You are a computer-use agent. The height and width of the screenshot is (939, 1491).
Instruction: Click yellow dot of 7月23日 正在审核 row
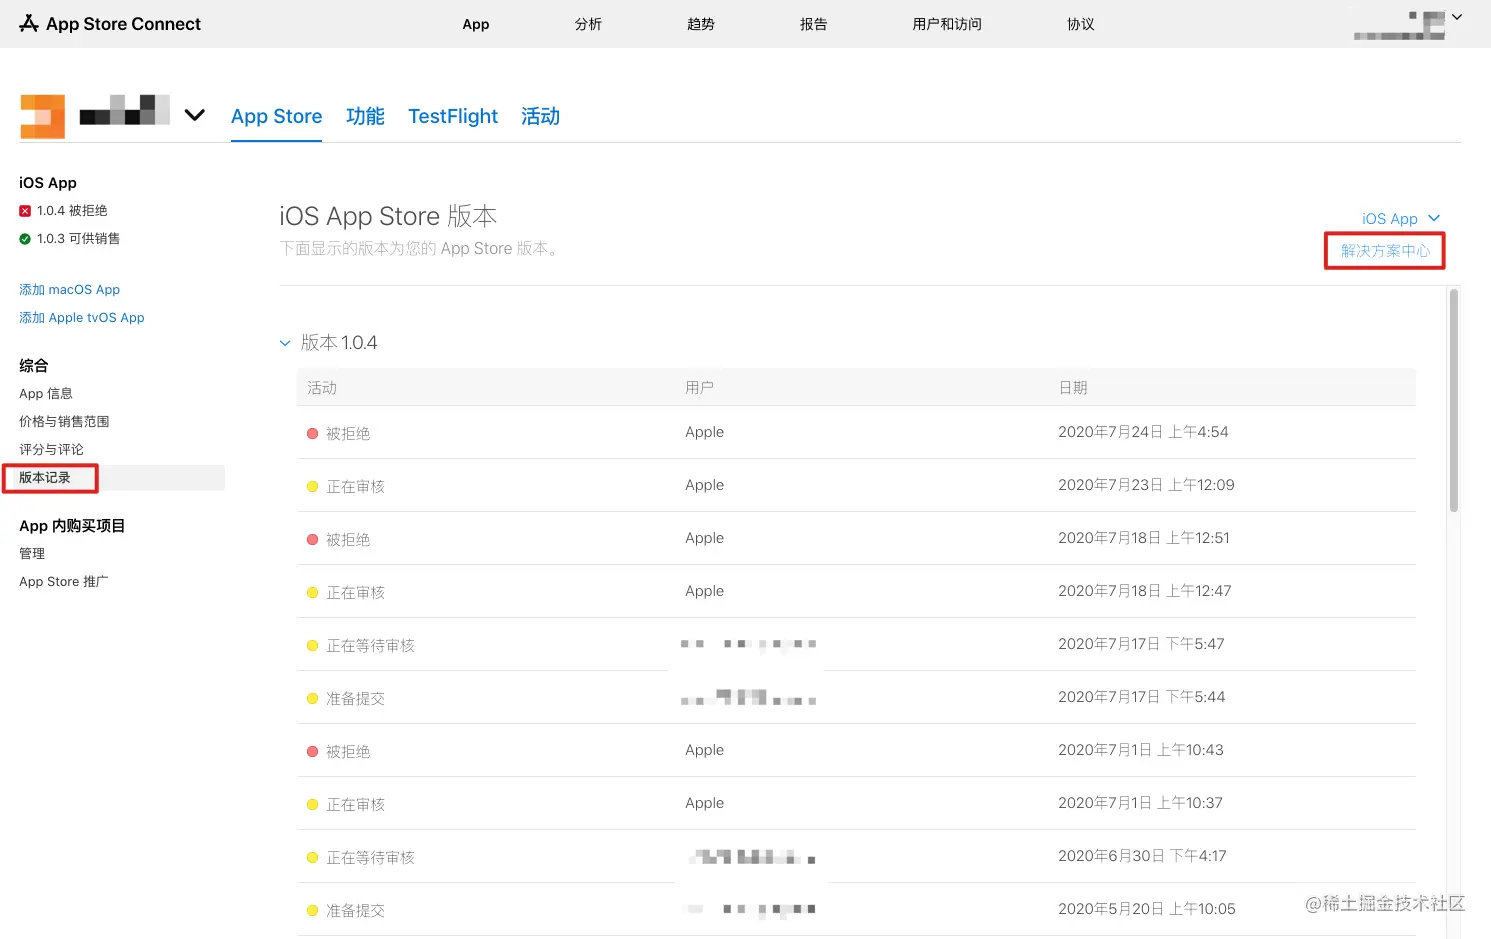312,487
